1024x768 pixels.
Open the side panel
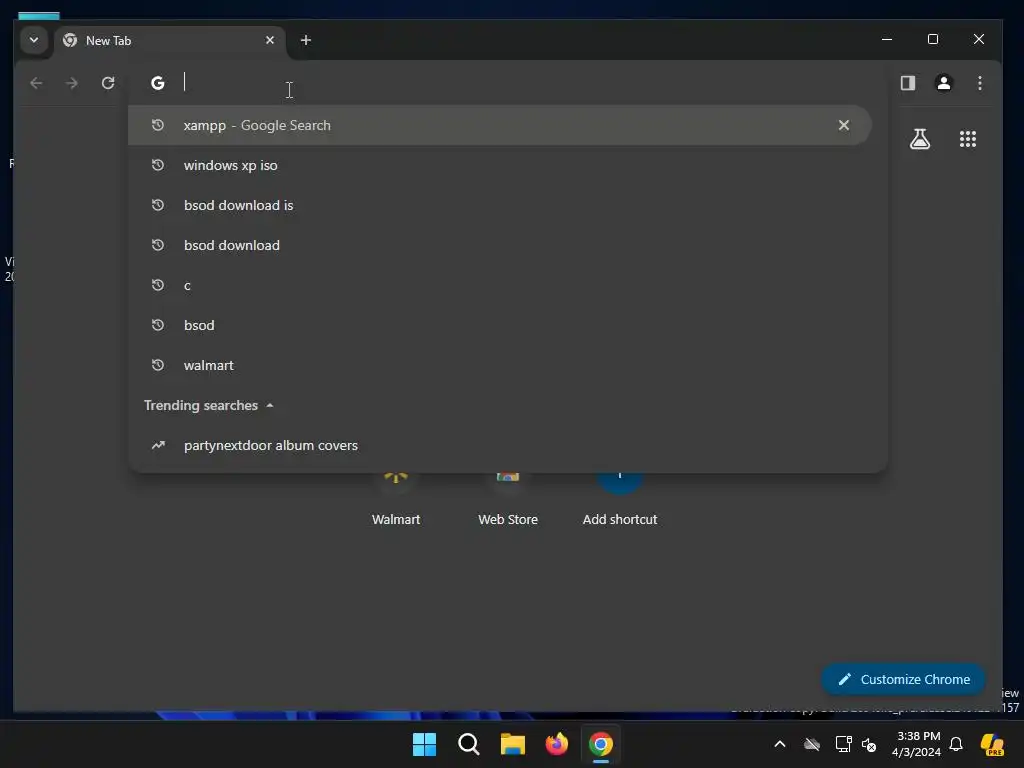point(908,83)
